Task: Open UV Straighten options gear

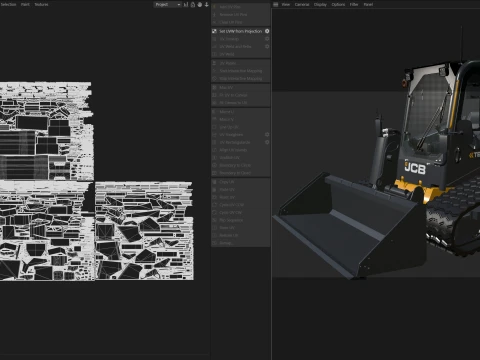Action: click(x=267, y=135)
